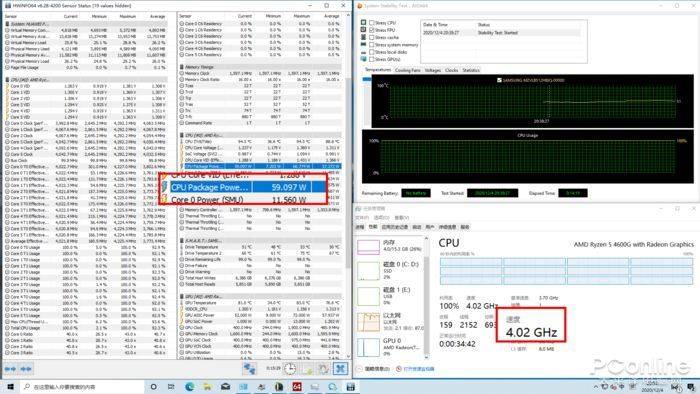This screenshot has height=394, width=700.
Task: Open the HWiNFO network connection icon
Action: [249, 369]
